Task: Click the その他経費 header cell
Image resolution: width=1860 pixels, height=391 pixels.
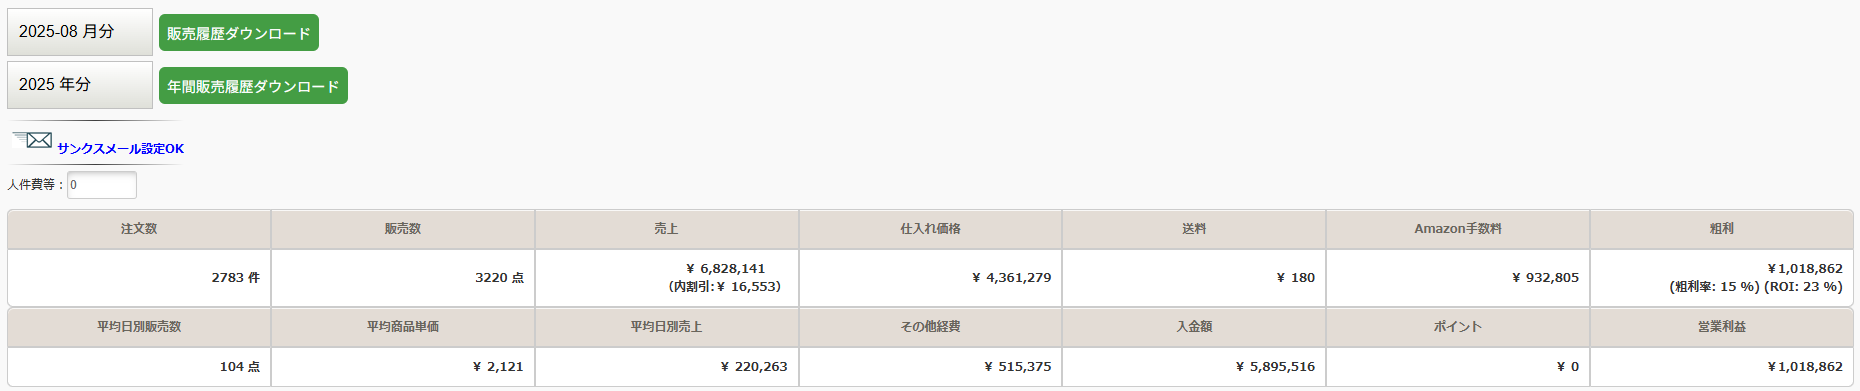Action: pos(930,327)
